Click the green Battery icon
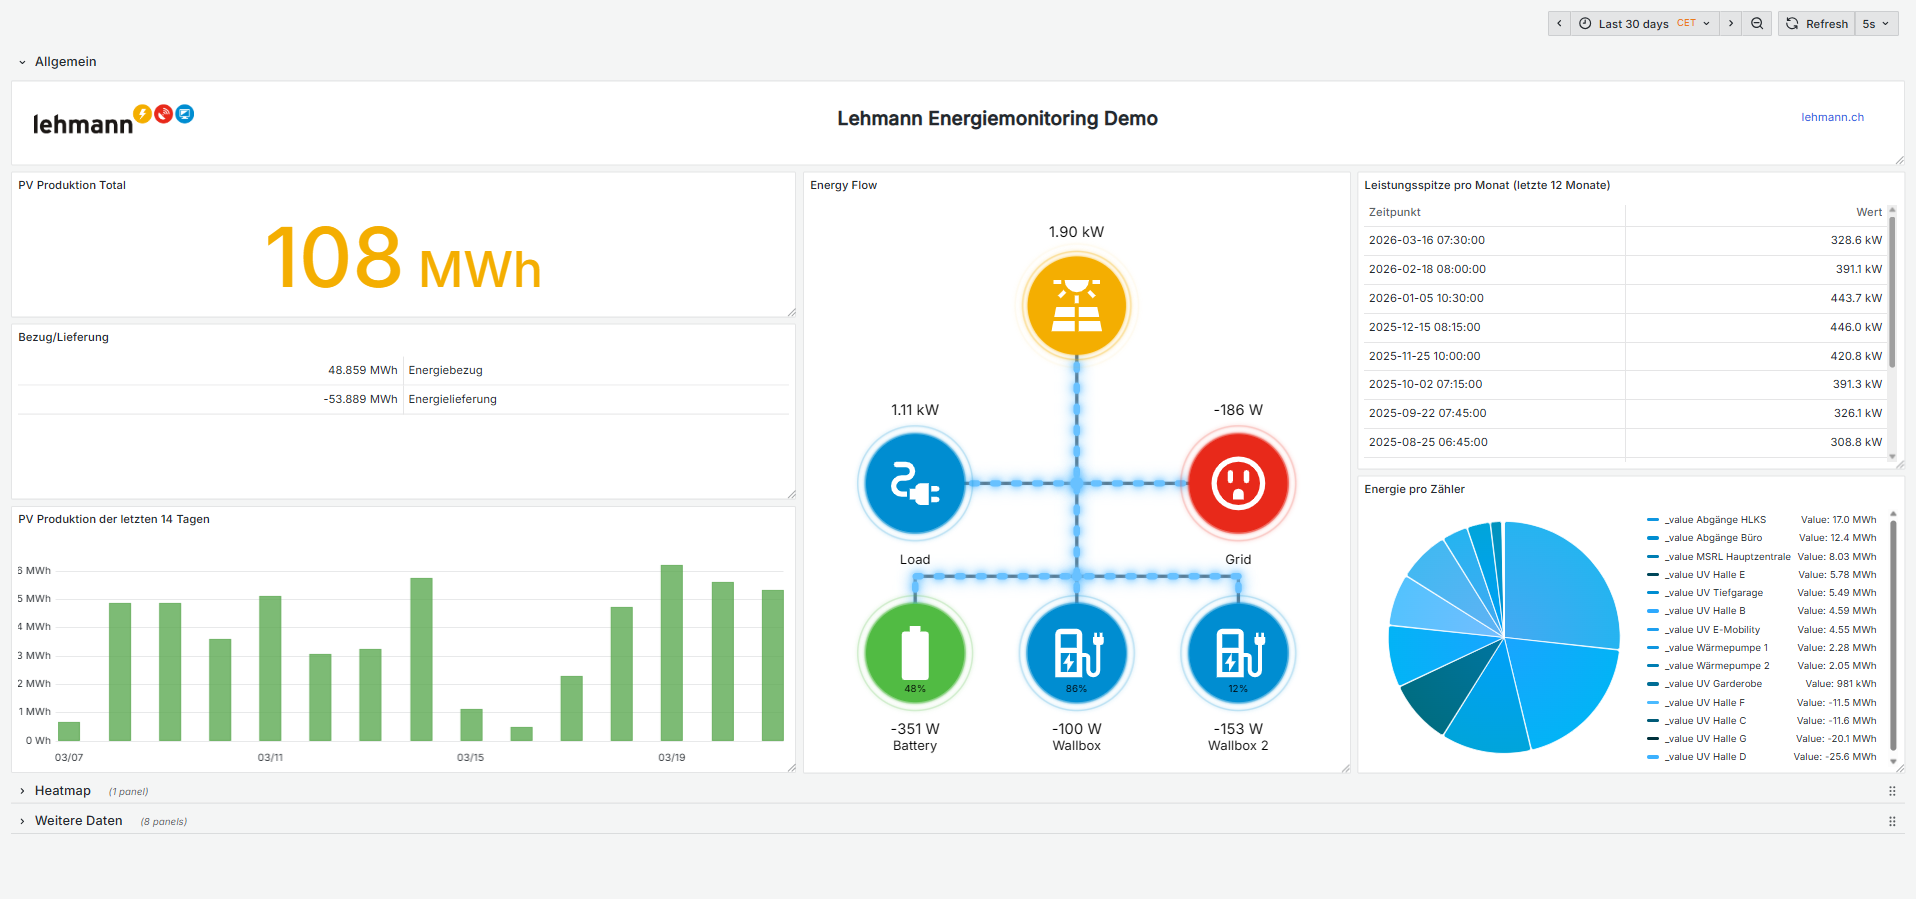The height and width of the screenshot is (899, 1916). pos(915,653)
